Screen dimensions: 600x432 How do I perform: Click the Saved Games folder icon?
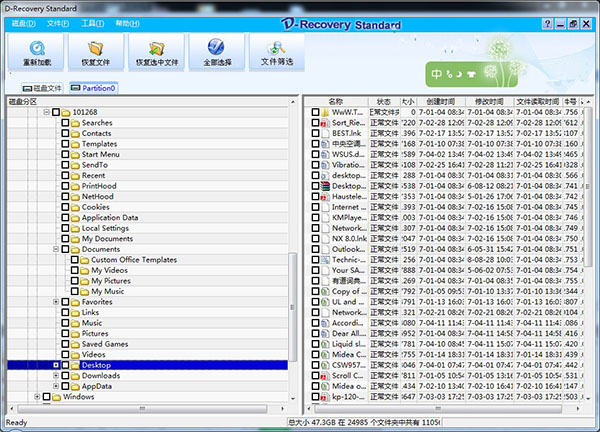coord(74,344)
